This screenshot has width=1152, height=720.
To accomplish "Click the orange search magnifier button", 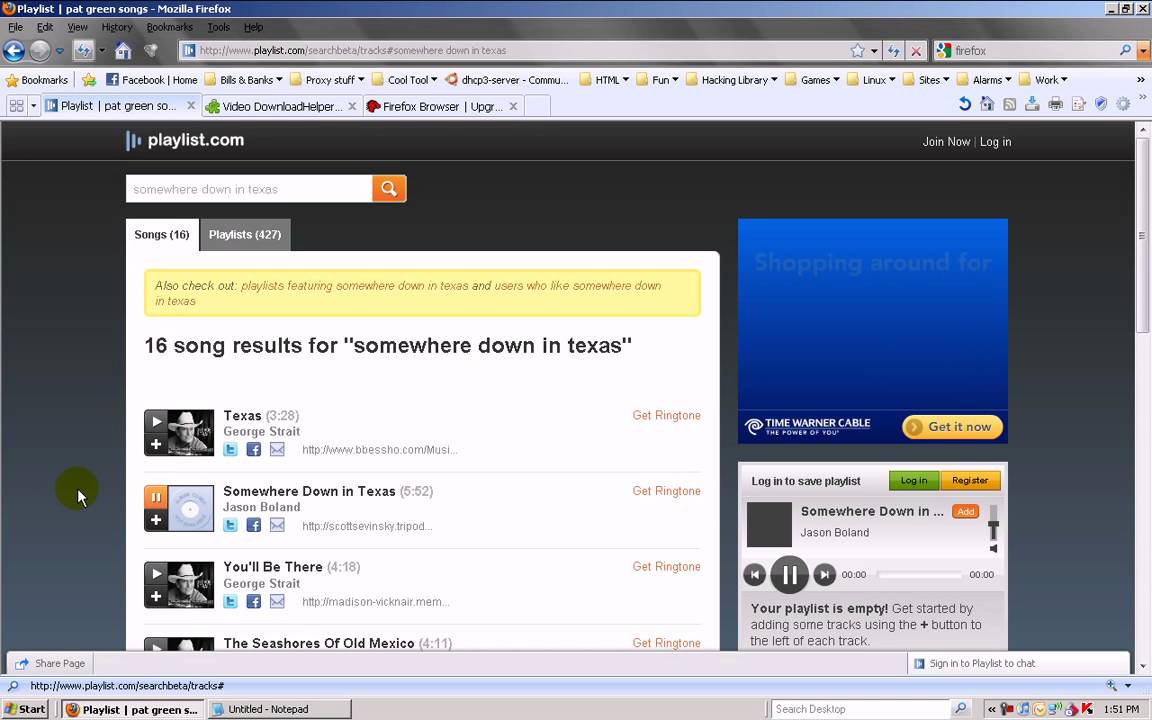I will pyautogui.click(x=389, y=189).
